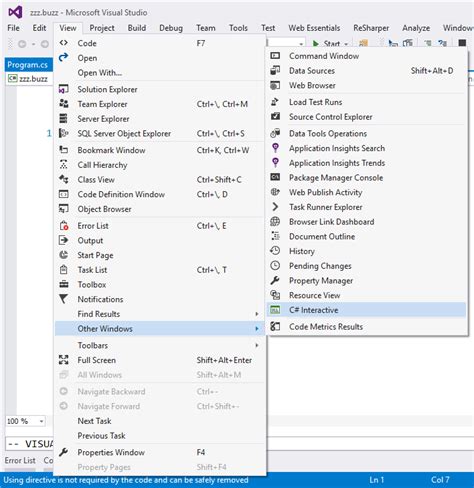This screenshot has height=488, width=474.
Task: Click the C# Interactive icon
Action: click(x=275, y=310)
